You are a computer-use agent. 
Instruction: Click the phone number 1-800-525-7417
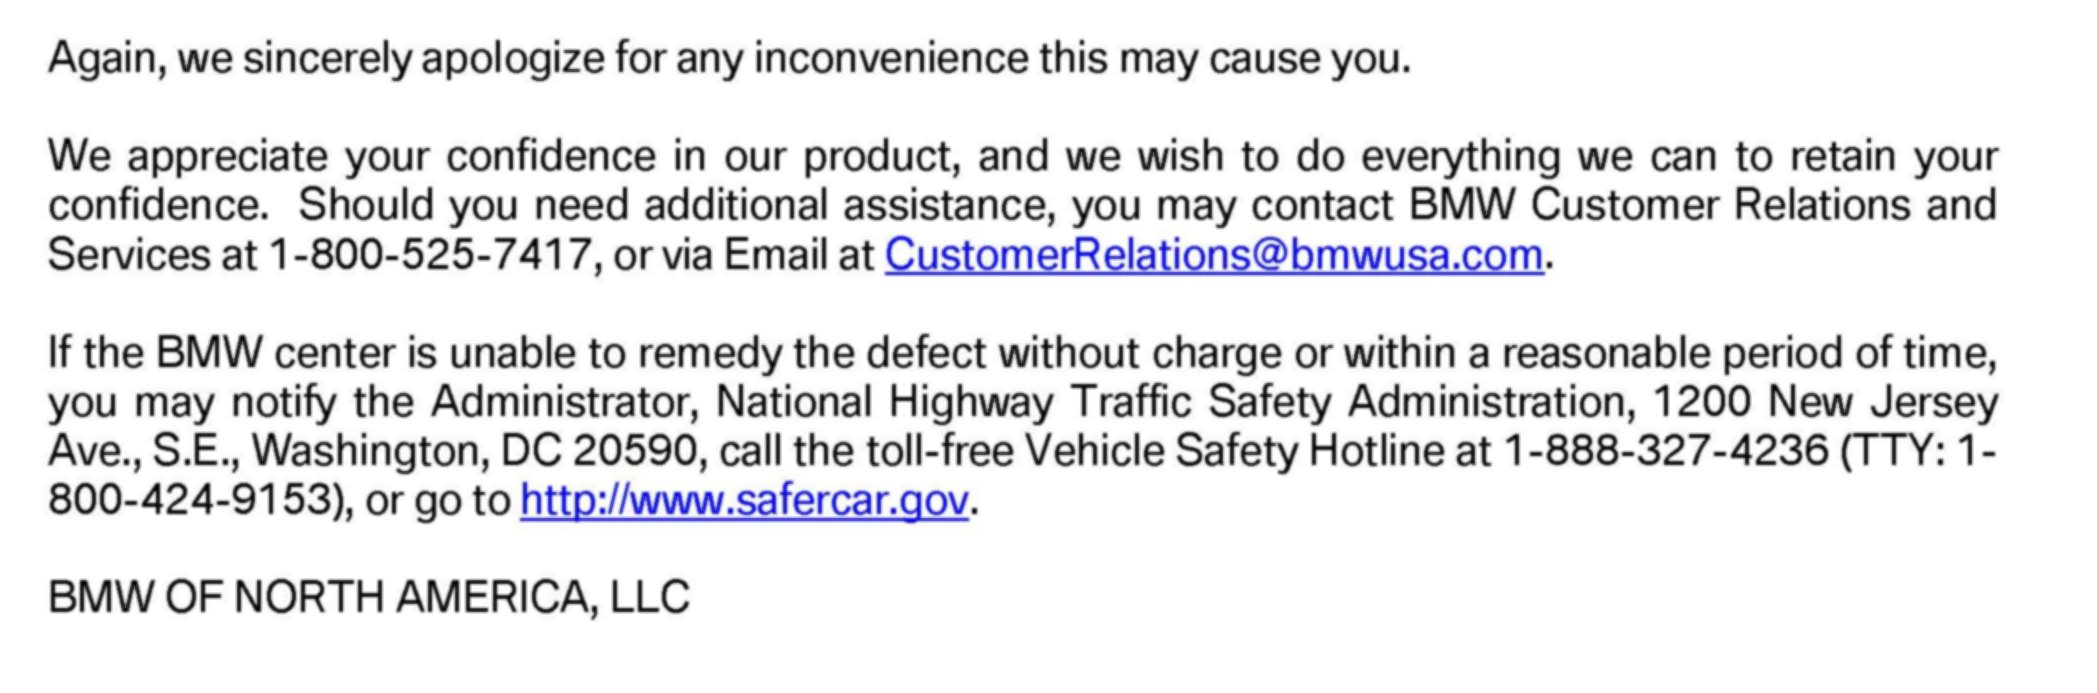[x=430, y=255]
